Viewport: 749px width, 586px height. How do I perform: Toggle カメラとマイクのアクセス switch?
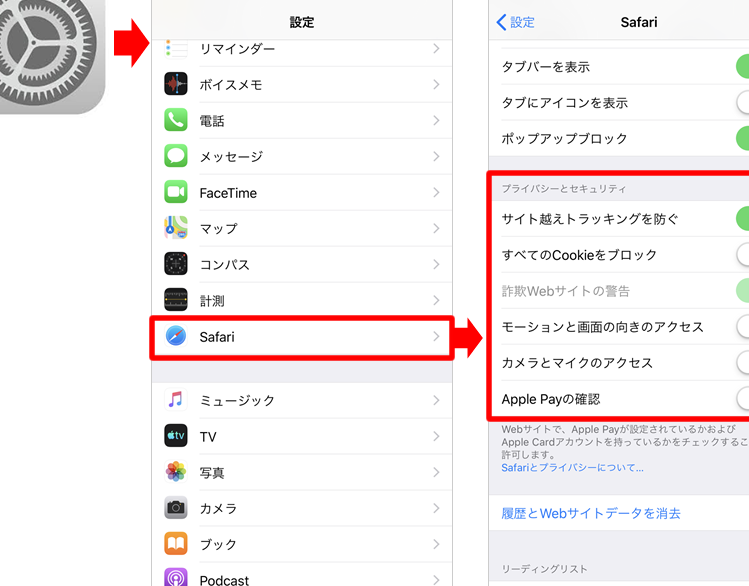742,362
